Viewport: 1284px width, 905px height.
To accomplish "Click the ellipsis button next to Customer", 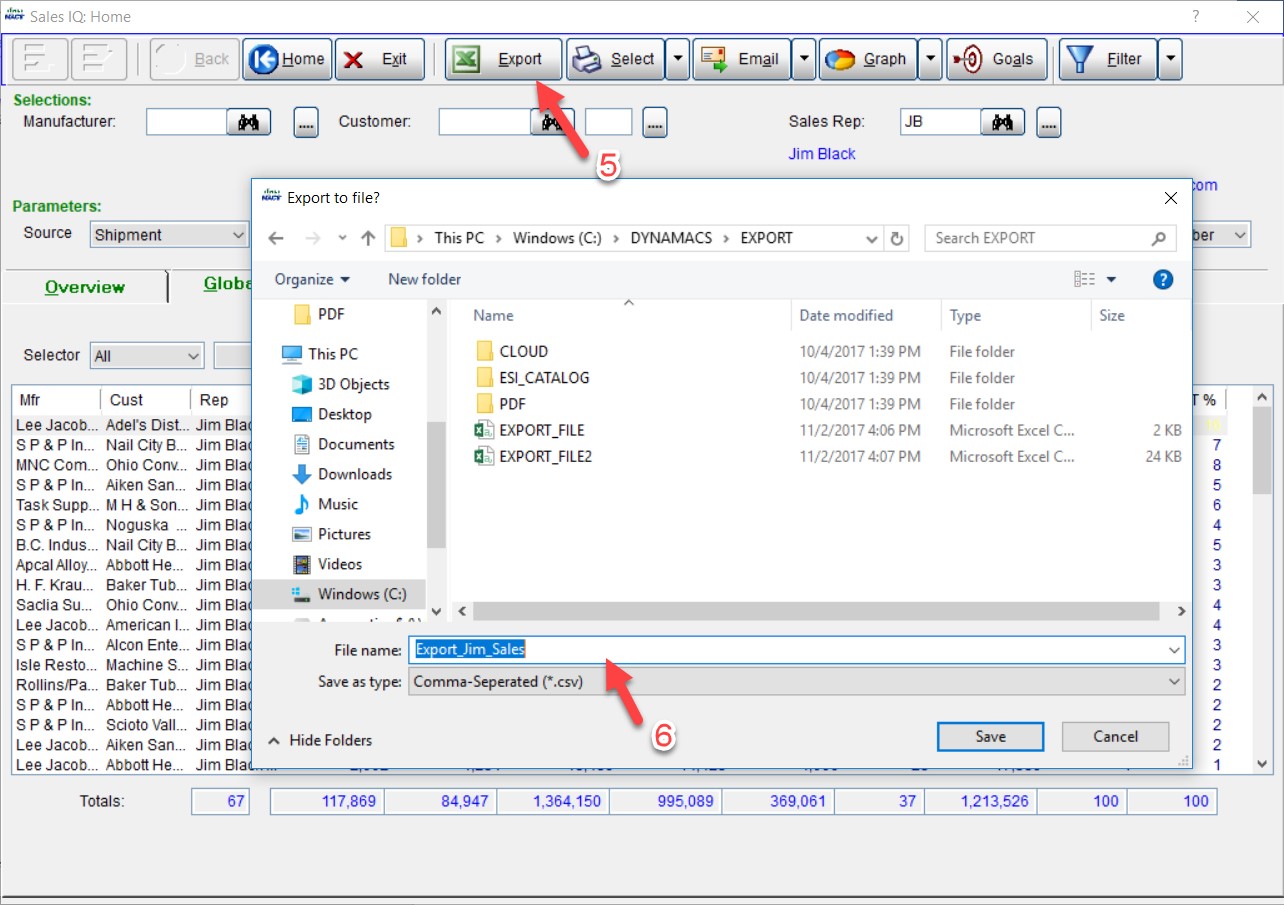I will tap(655, 123).
